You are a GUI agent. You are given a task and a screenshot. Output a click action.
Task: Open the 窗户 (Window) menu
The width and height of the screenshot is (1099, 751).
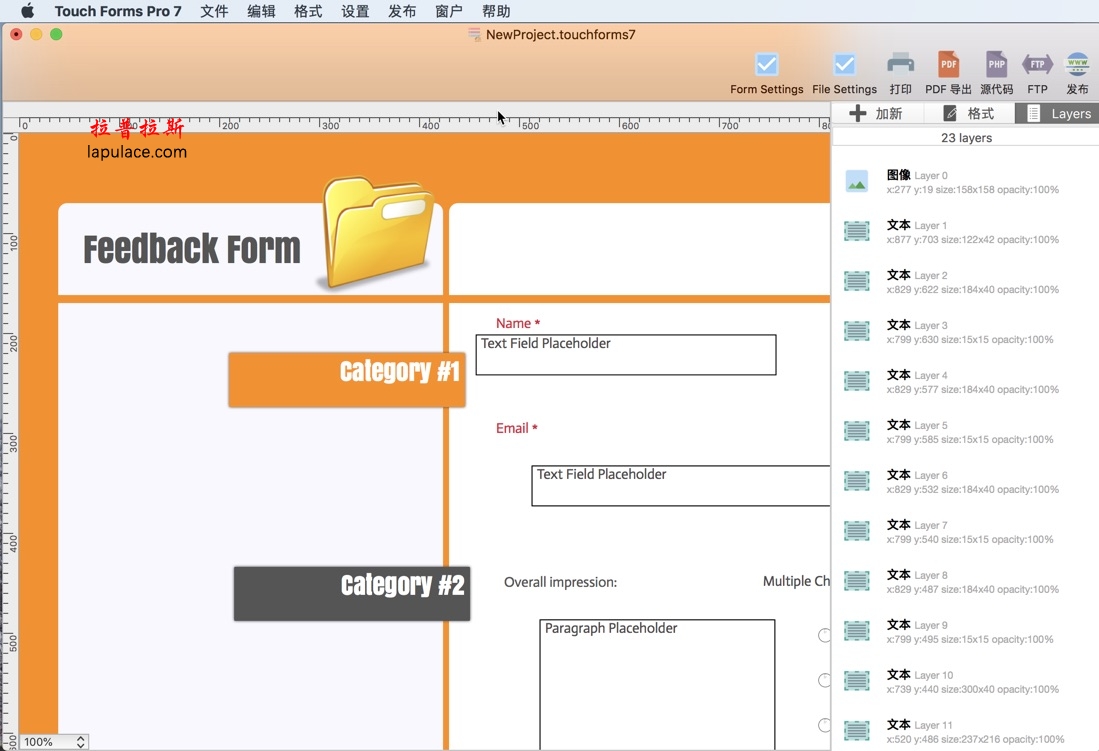point(449,11)
